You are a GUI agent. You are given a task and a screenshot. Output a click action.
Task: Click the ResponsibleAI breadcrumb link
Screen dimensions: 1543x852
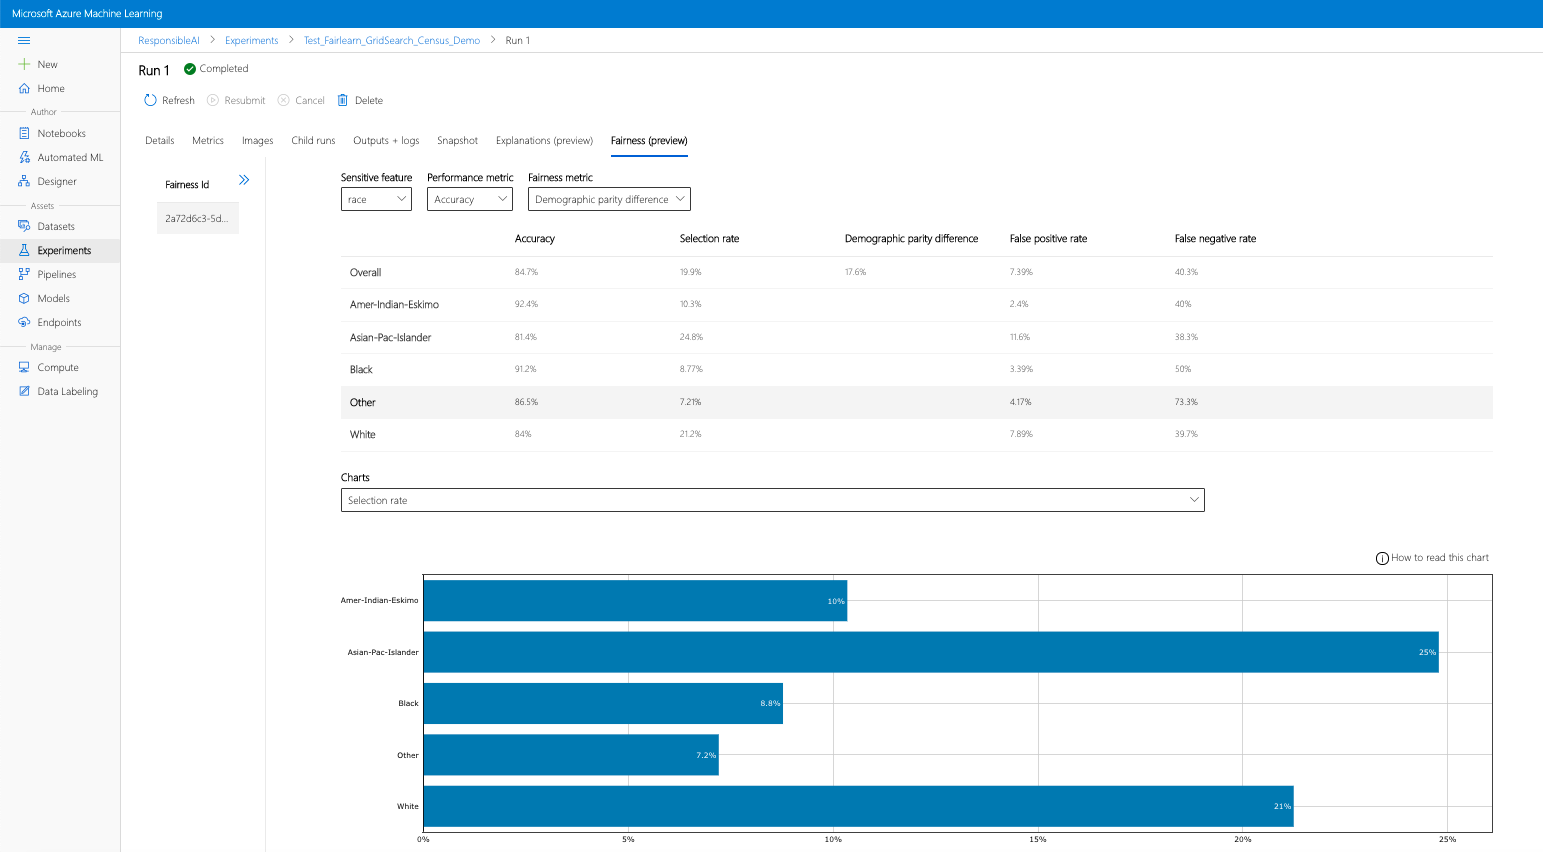pyautogui.click(x=169, y=40)
